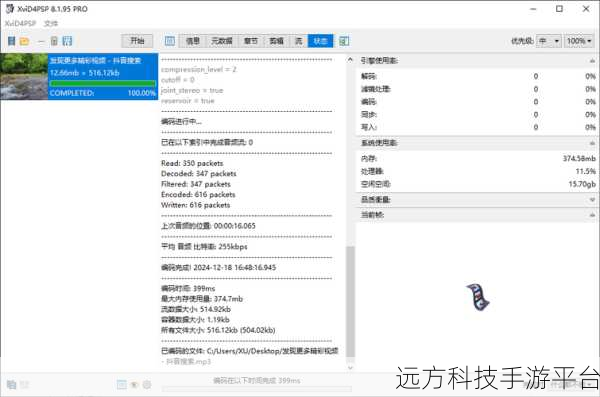Click the bottom status progress bar
This screenshot has height=397, width=600.
tap(256, 389)
